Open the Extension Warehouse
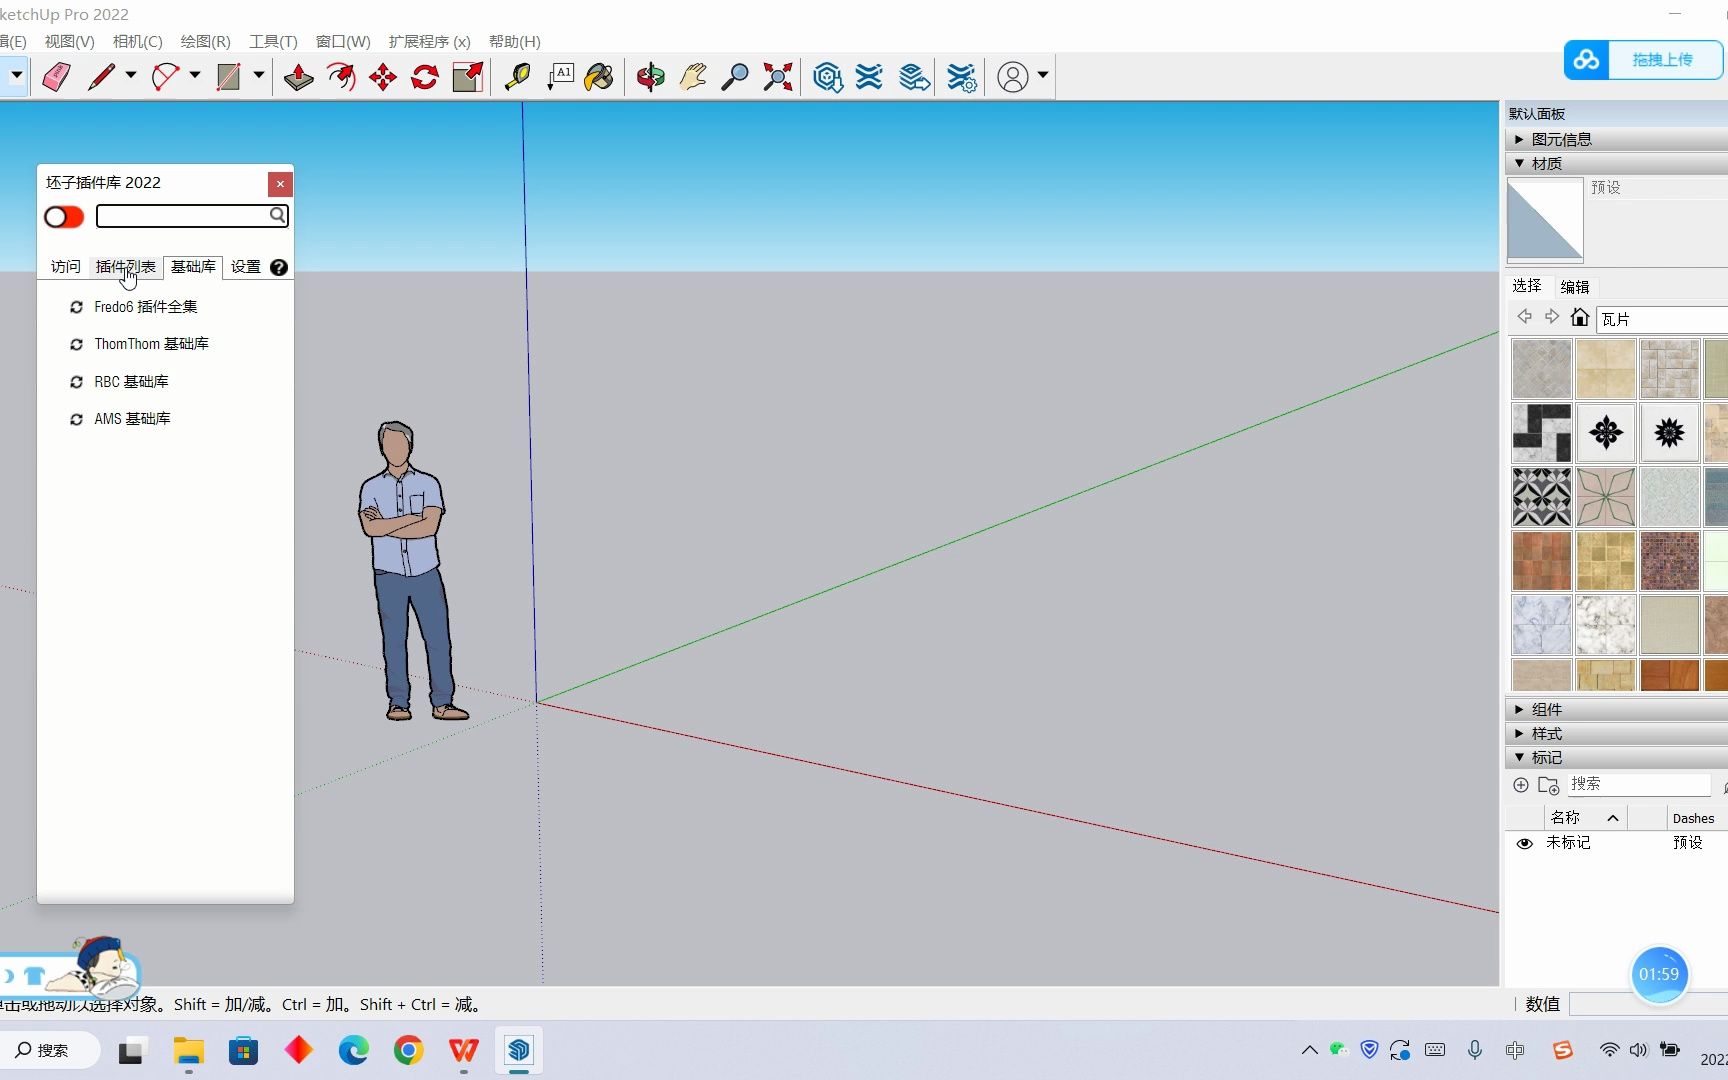Image resolution: width=1728 pixels, height=1080 pixels. pyautogui.click(x=870, y=77)
